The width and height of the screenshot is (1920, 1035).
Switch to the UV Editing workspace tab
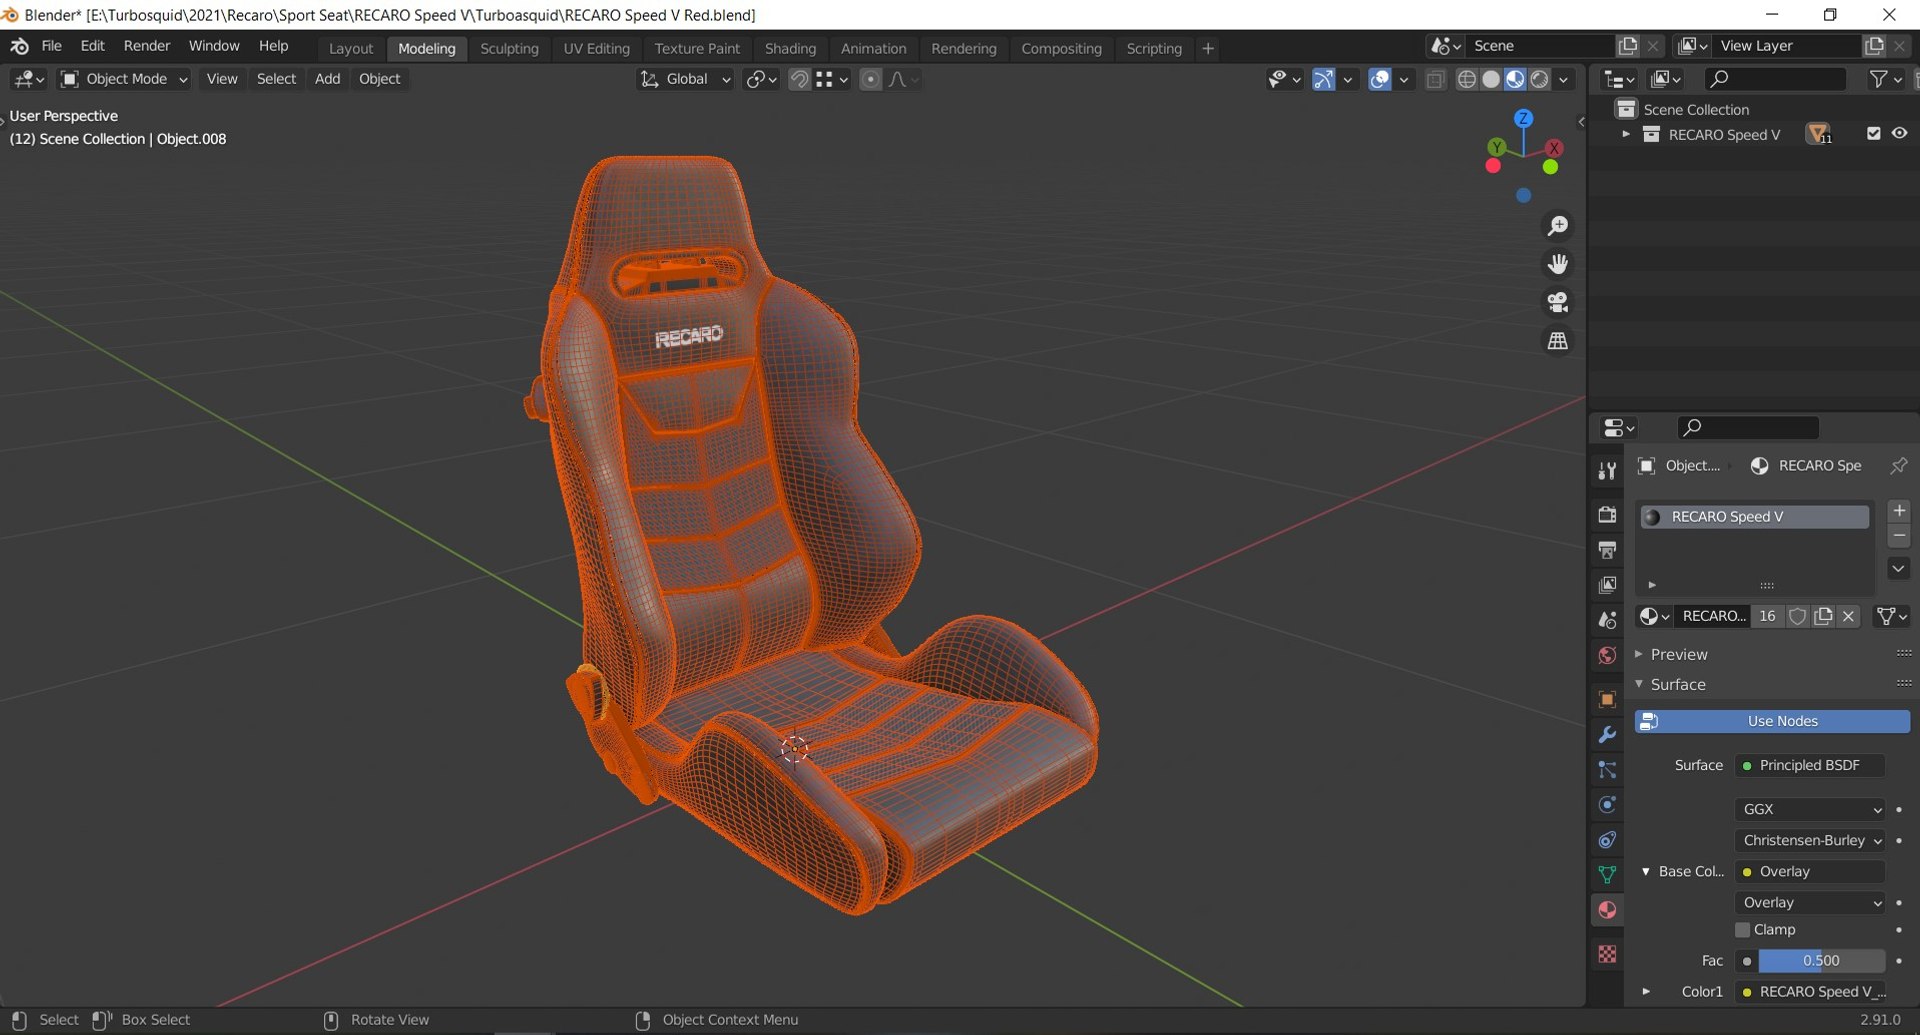point(597,48)
